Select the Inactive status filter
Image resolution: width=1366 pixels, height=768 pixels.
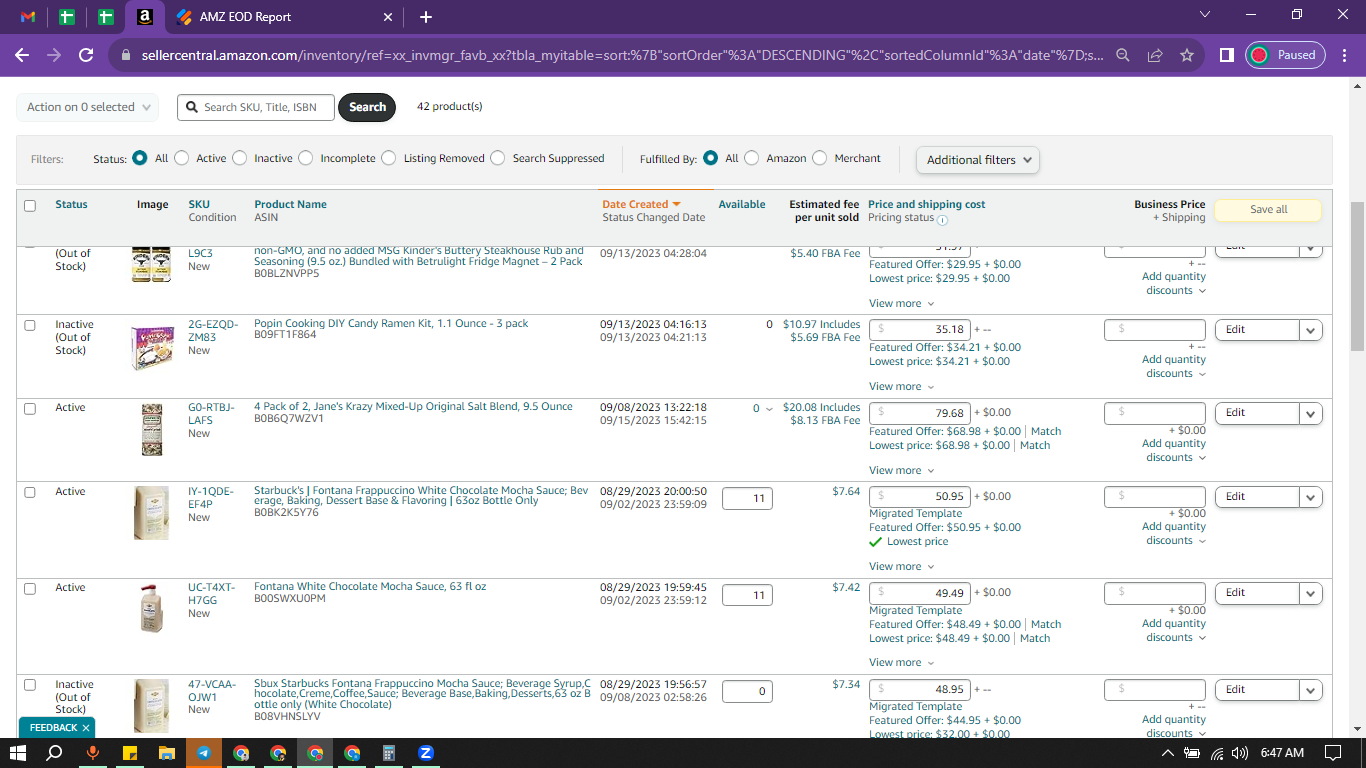click(x=240, y=158)
